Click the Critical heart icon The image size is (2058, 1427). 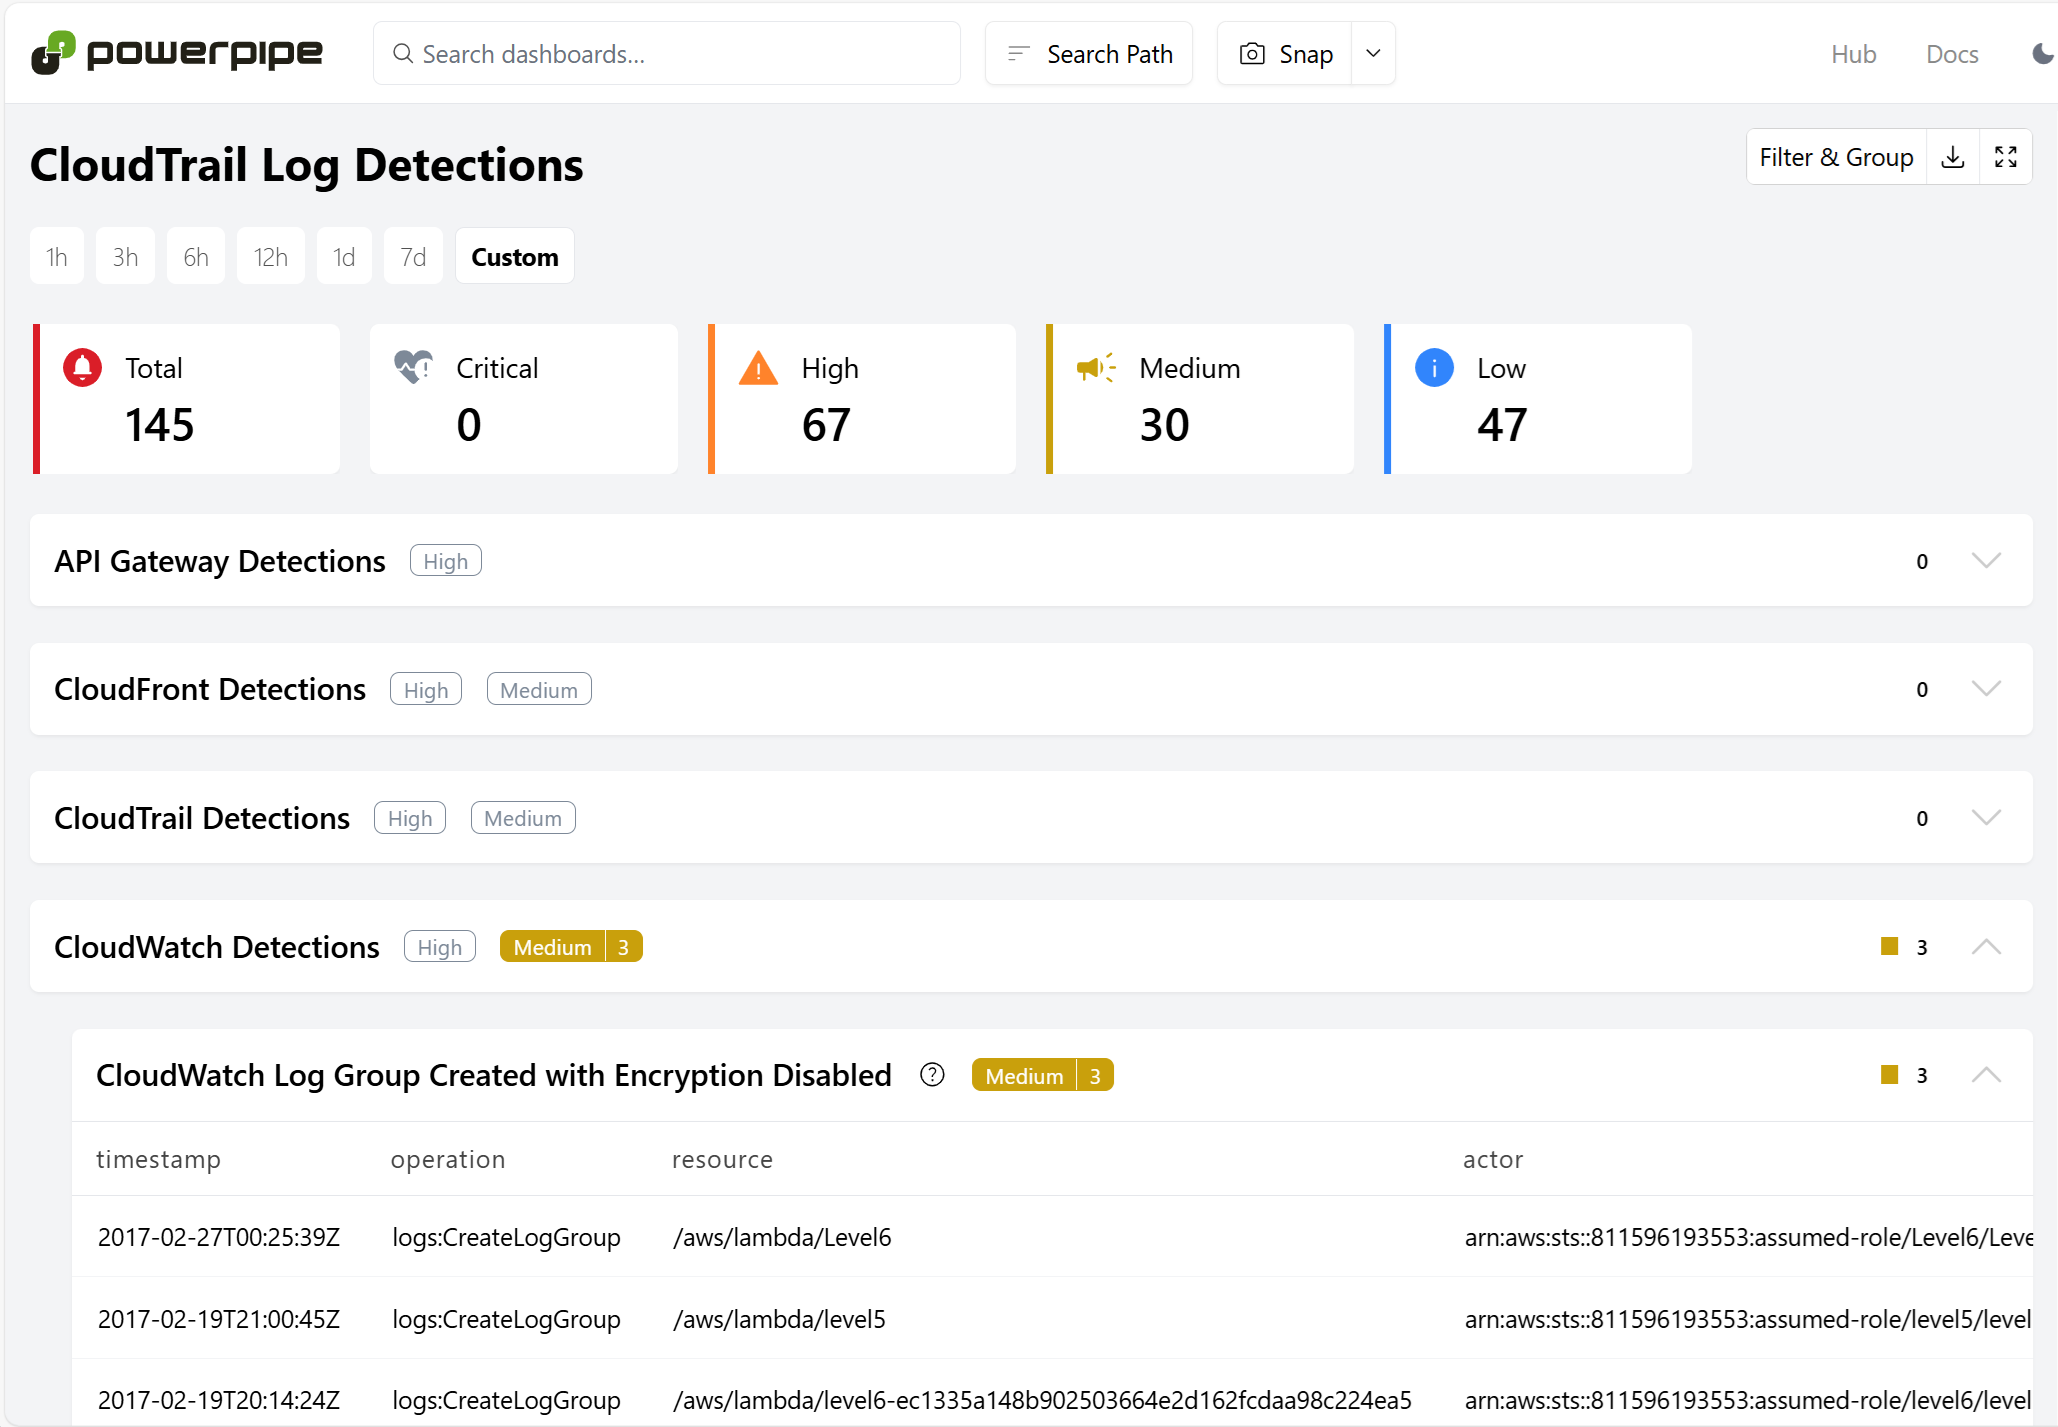click(413, 367)
